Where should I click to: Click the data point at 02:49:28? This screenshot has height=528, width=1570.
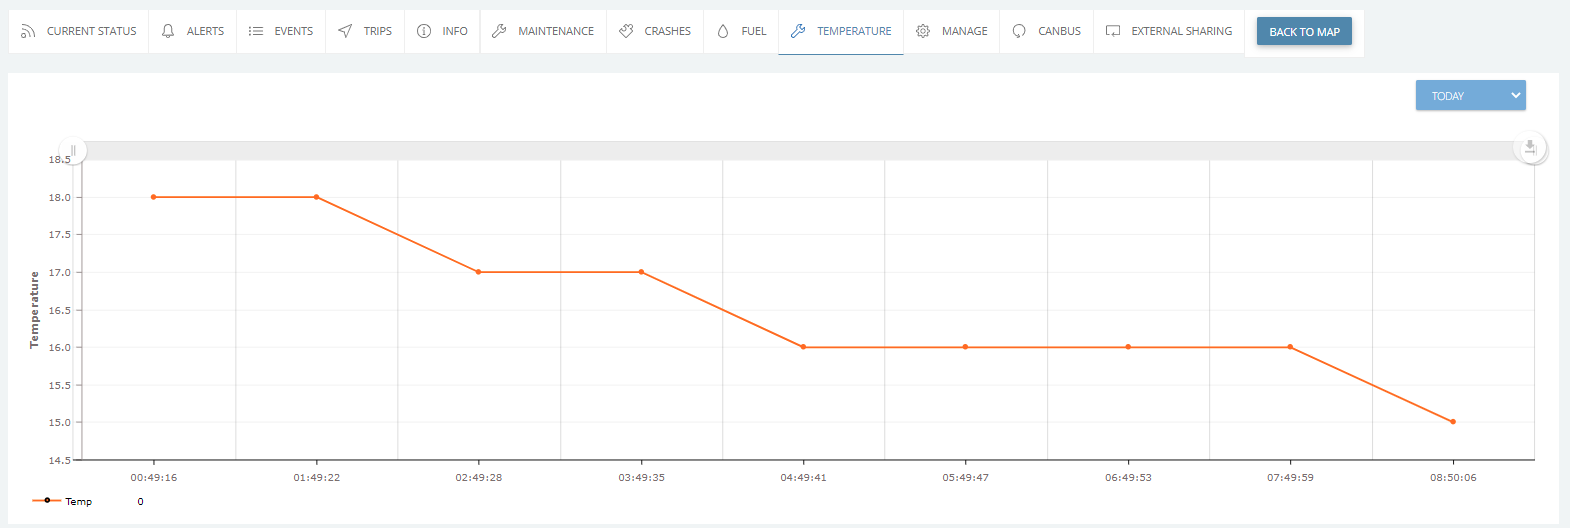(x=478, y=272)
